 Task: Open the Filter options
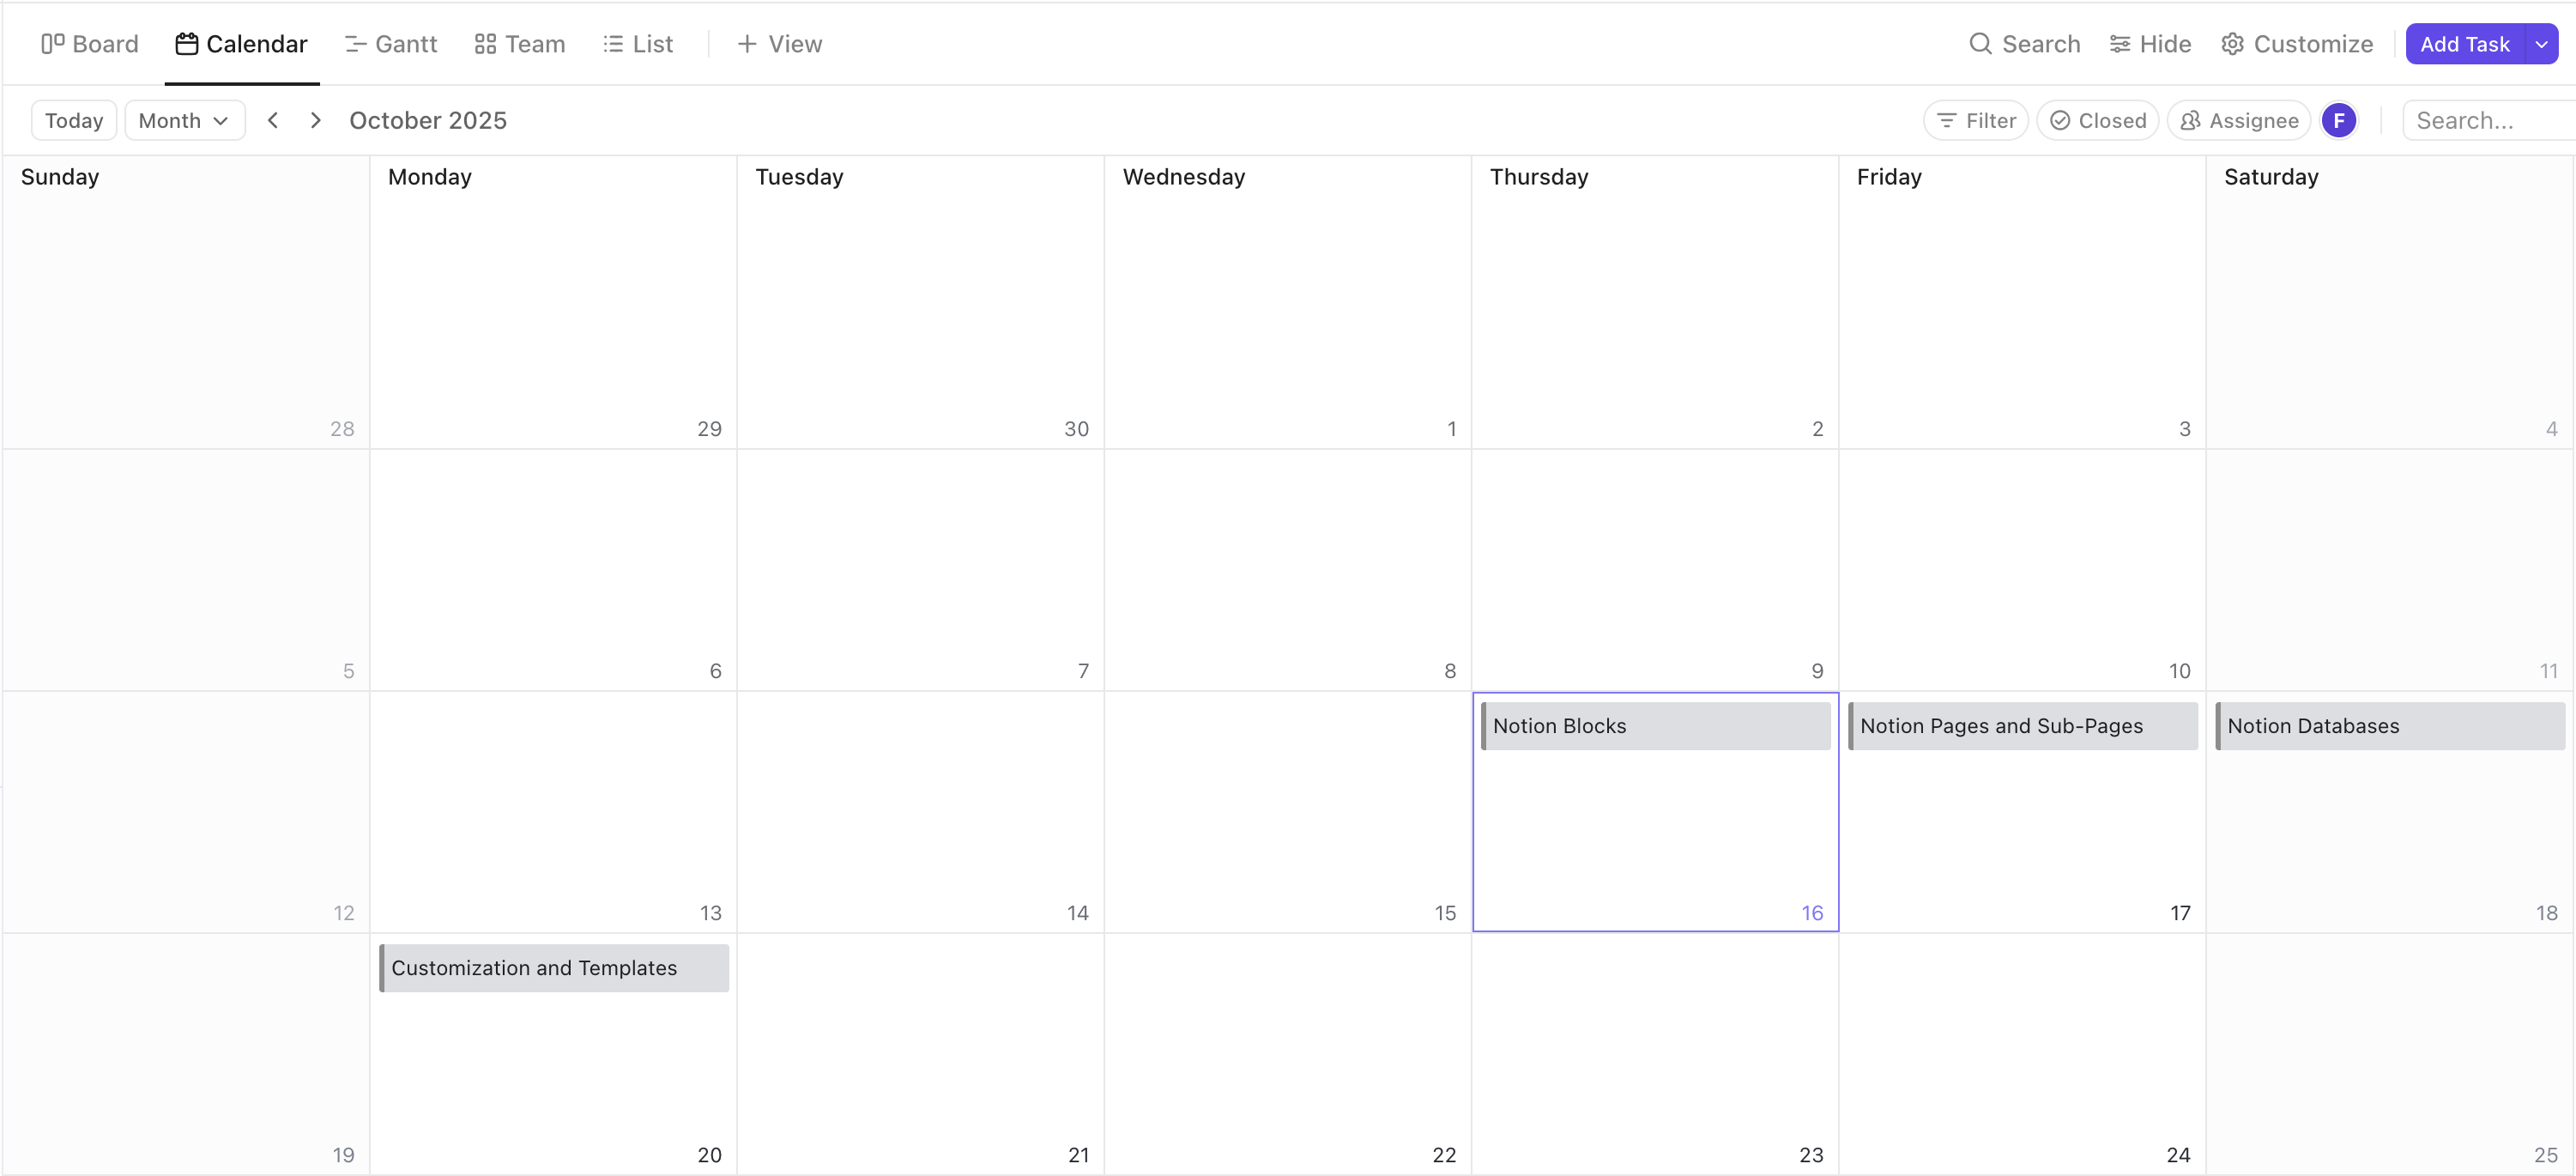(x=1976, y=121)
